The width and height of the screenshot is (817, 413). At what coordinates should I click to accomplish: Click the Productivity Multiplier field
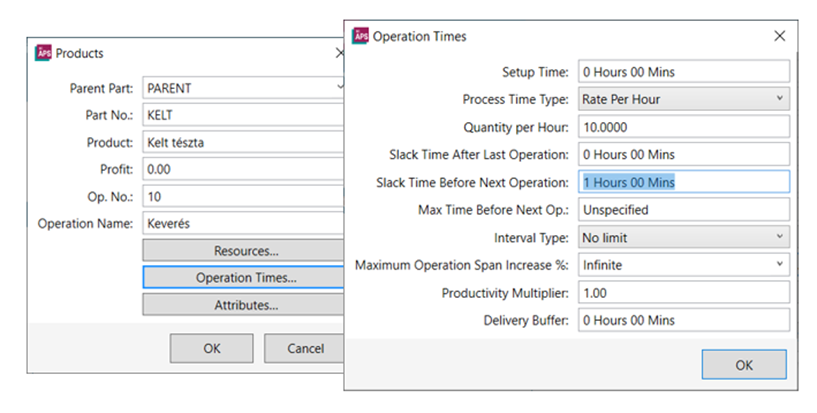[x=684, y=293]
